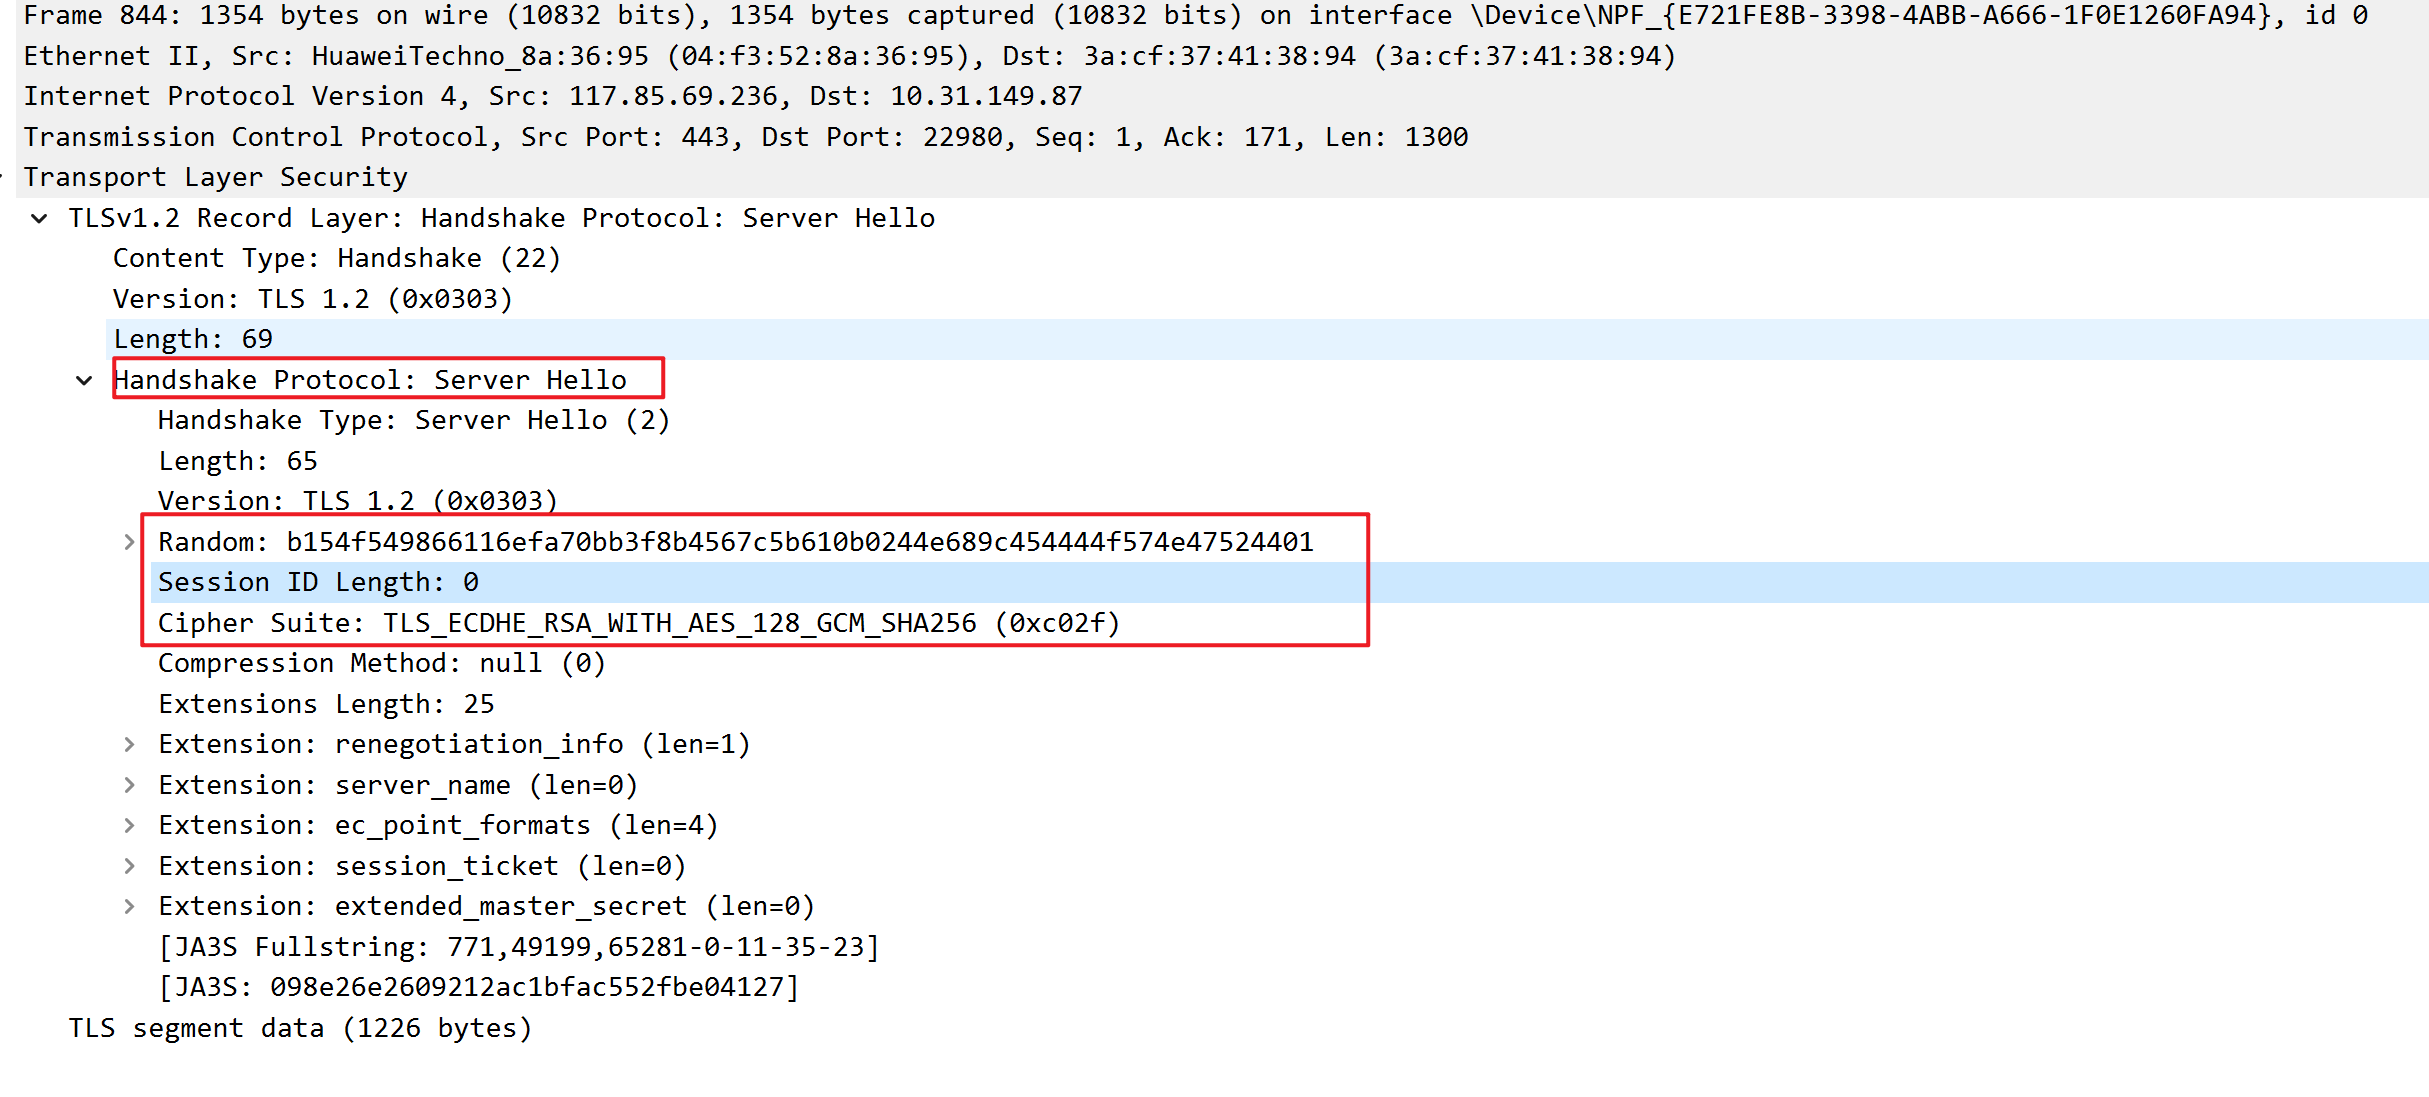Select the Length: 69 row
Screen dimensions: 2429x1097
(1267, 339)
